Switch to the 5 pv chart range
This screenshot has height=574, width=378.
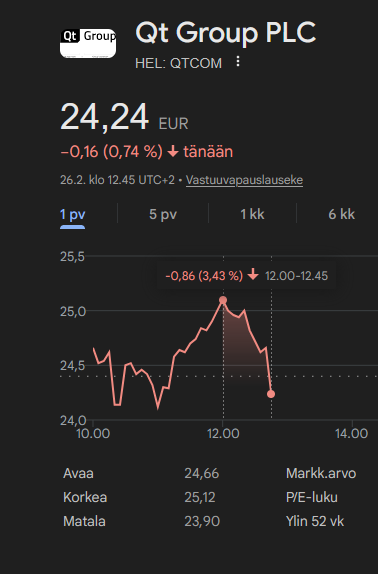[163, 215]
